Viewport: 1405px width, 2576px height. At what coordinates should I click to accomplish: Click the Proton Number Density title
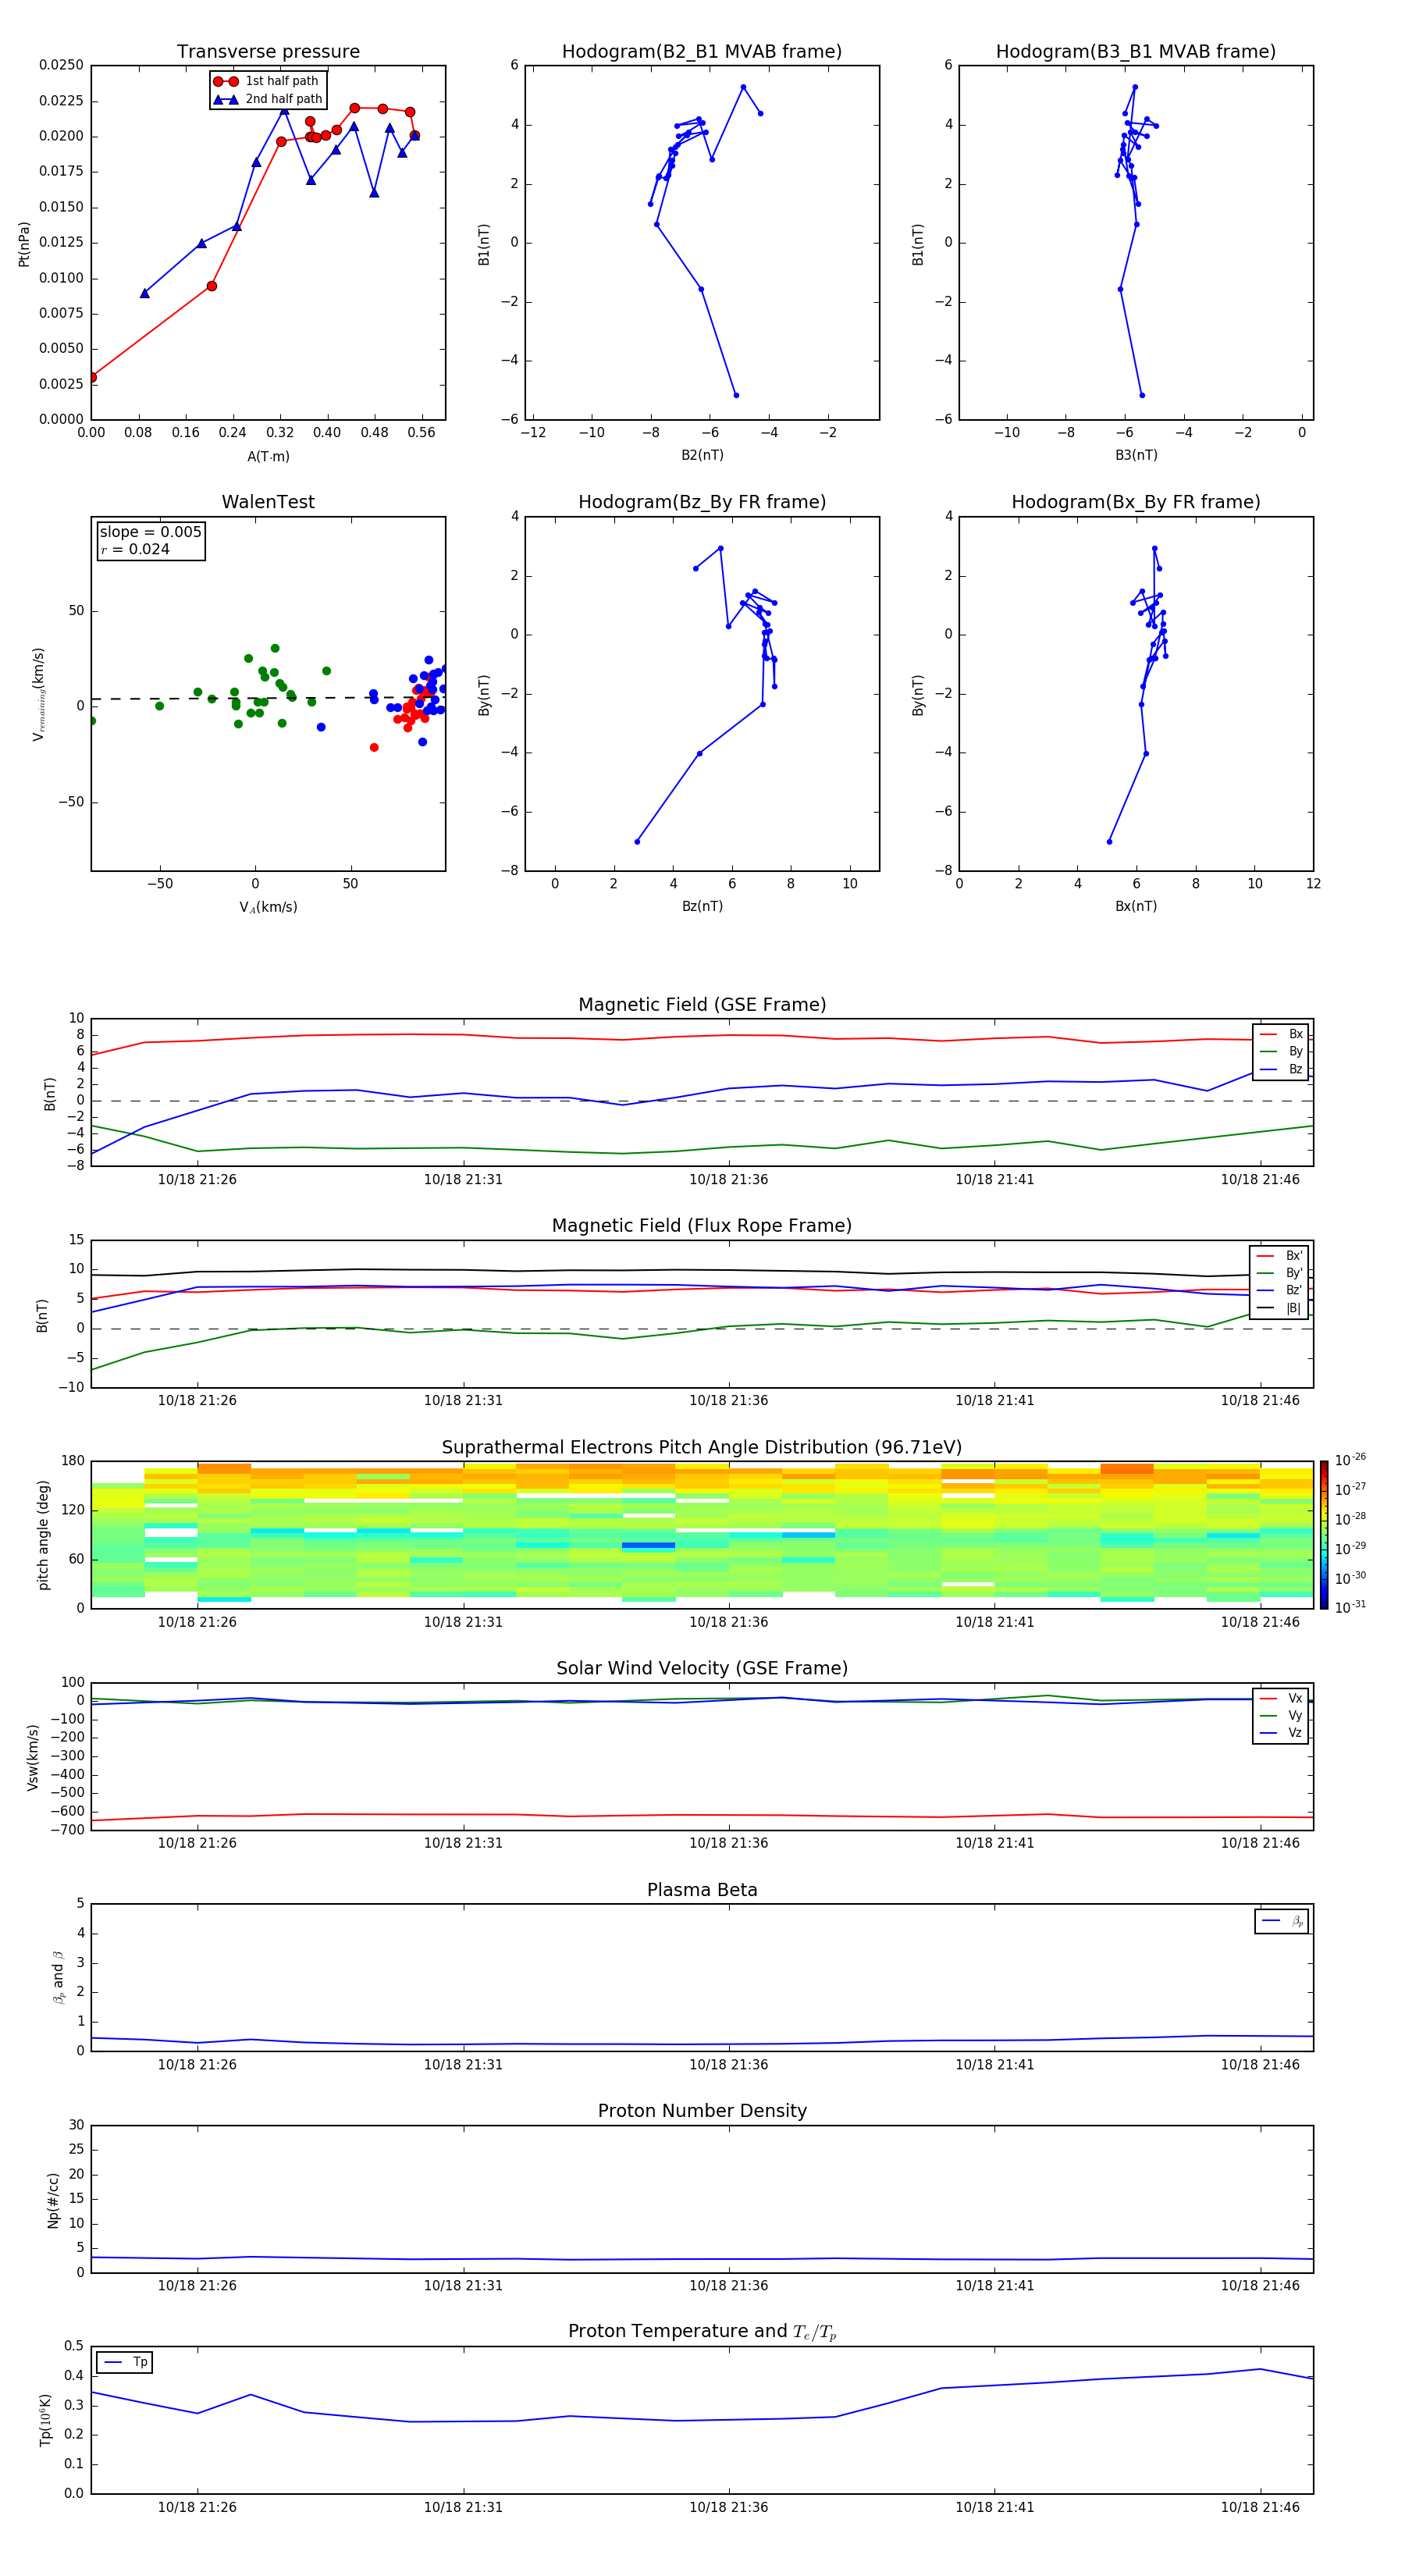point(702,2111)
